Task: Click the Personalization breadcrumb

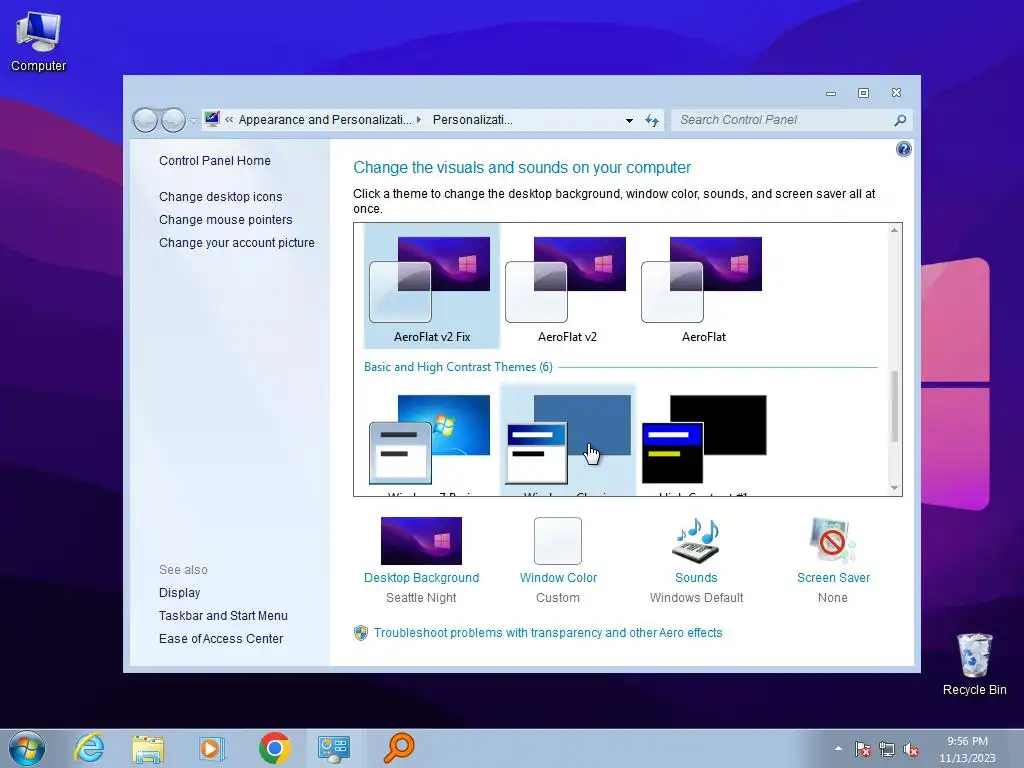Action: coord(472,120)
